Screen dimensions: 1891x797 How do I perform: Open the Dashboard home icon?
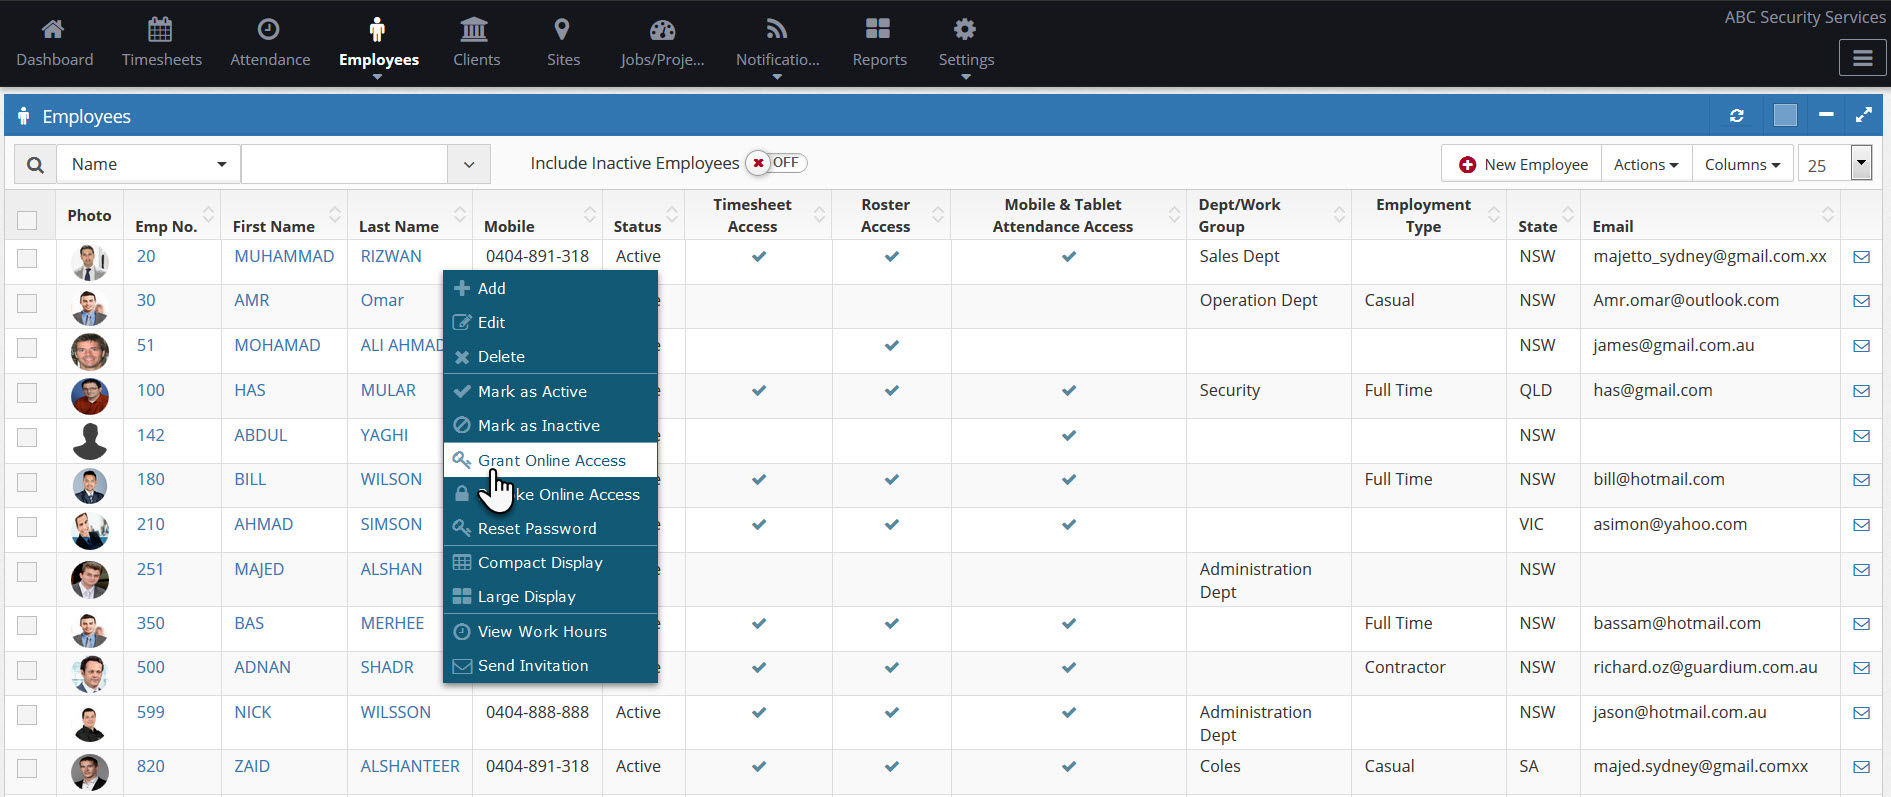[x=54, y=29]
